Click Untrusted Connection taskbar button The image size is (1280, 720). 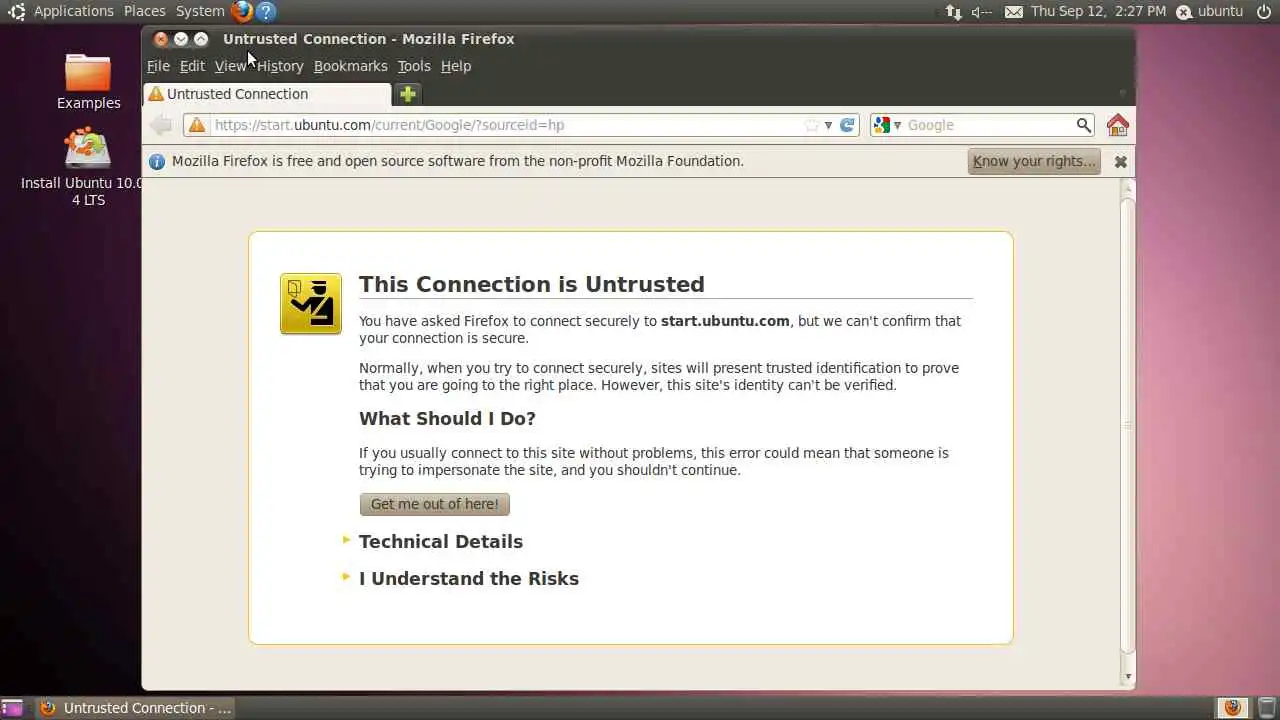tap(135, 708)
